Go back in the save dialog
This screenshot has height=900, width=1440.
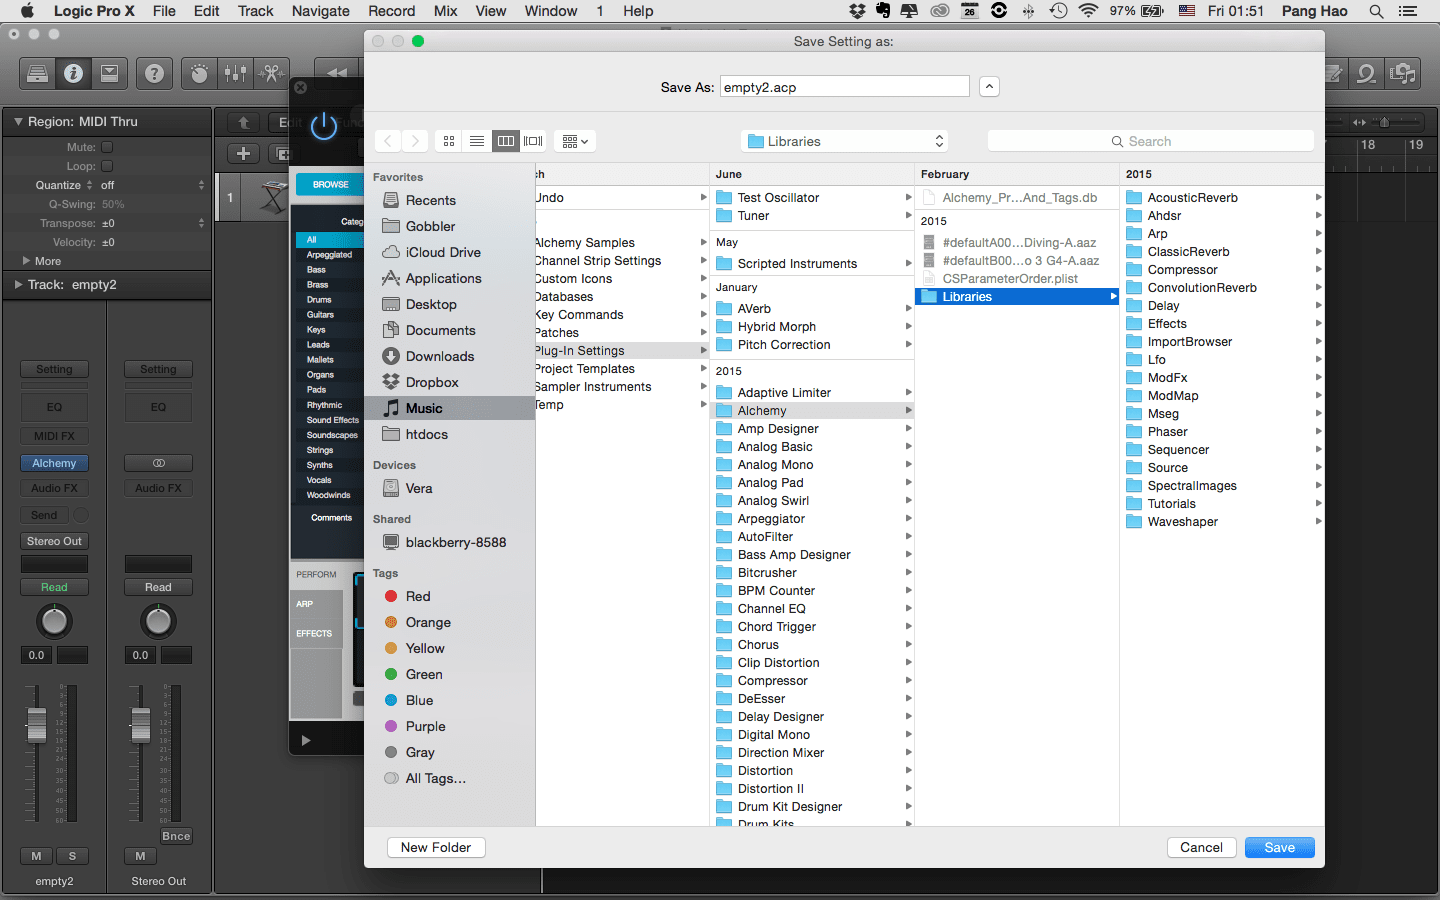coord(388,141)
